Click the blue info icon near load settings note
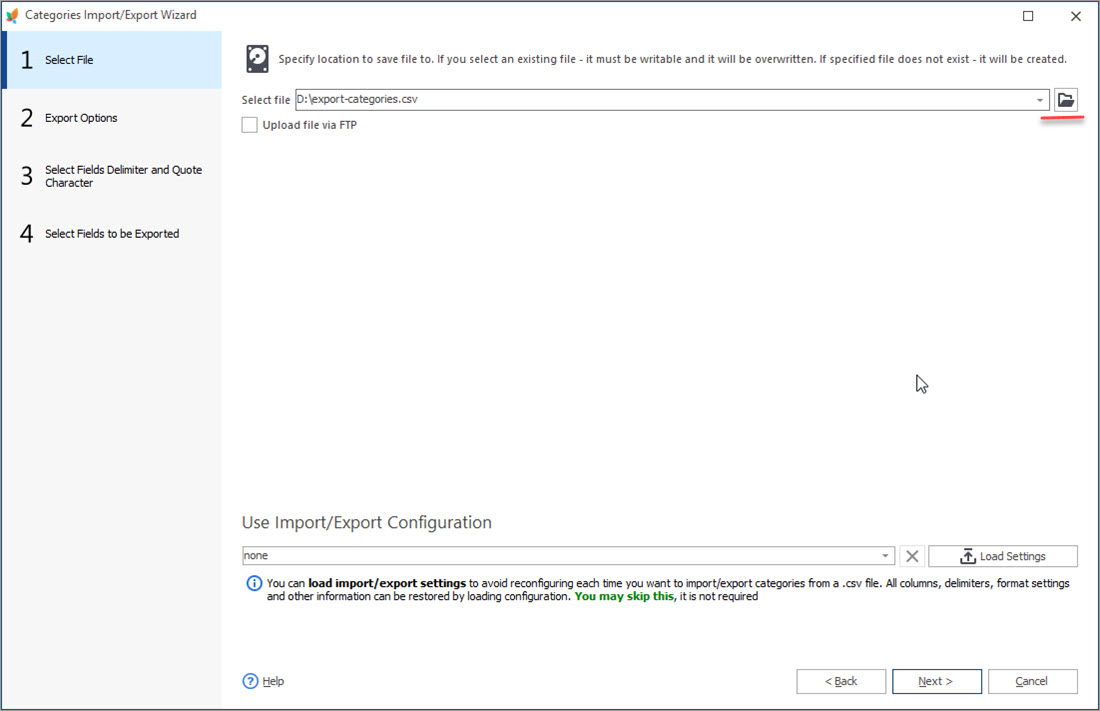This screenshot has width=1100, height=711. tap(254, 583)
